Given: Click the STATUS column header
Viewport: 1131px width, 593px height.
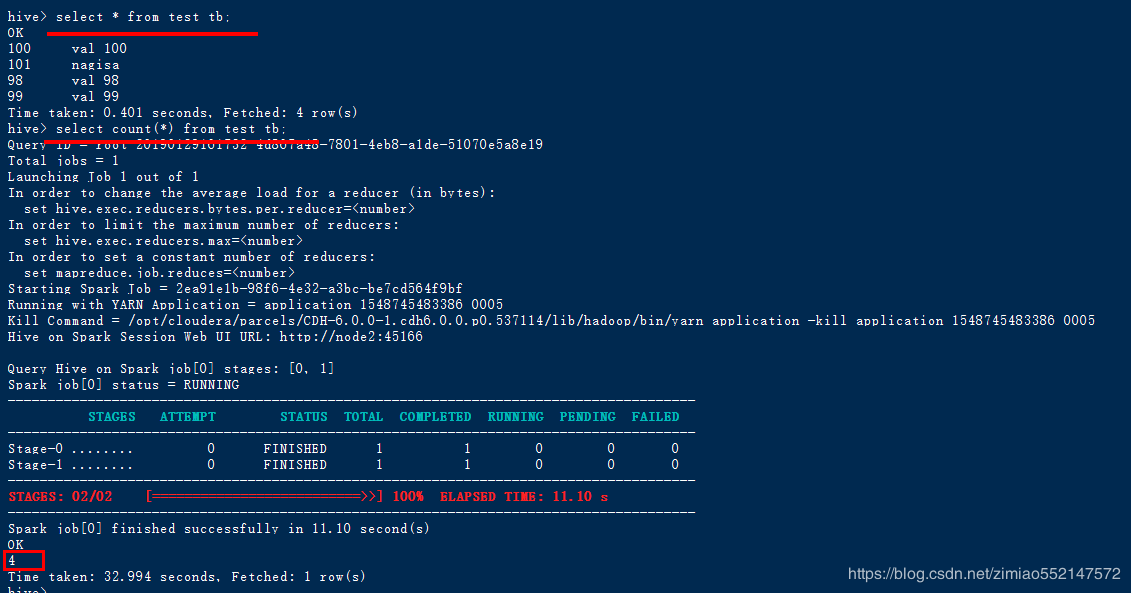Looking at the screenshot, I should point(304,417).
